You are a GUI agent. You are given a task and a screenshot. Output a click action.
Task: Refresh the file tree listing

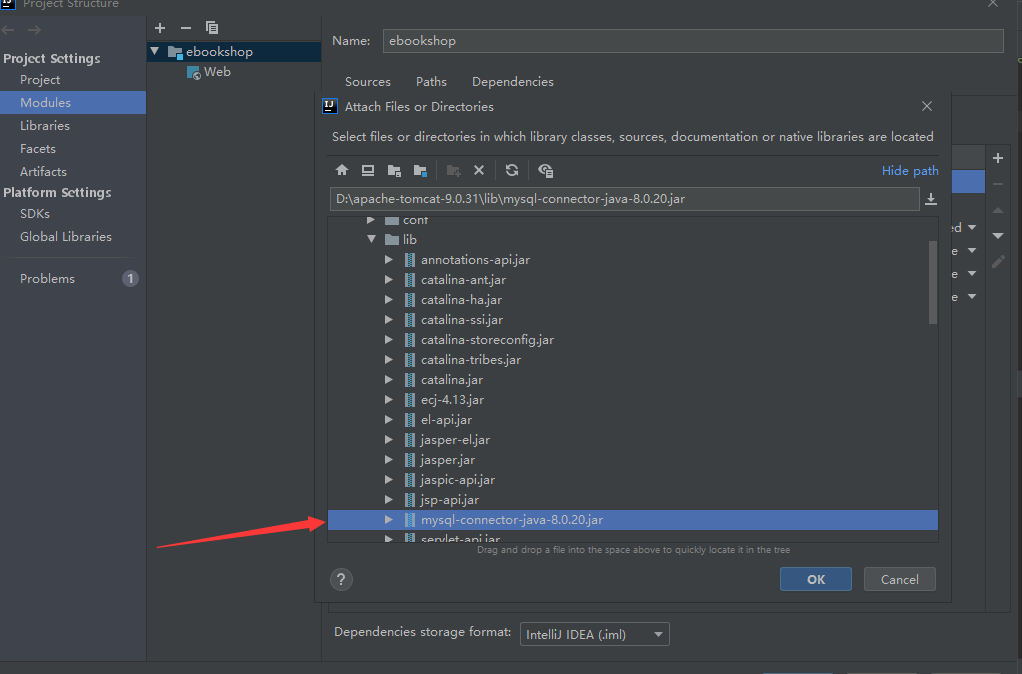(512, 170)
